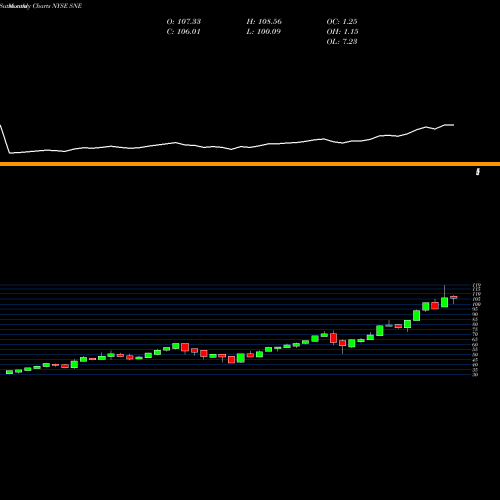This screenshot has height=500, width=500.
Task: Click the 30 price axis label
Action: click(475, 375)
